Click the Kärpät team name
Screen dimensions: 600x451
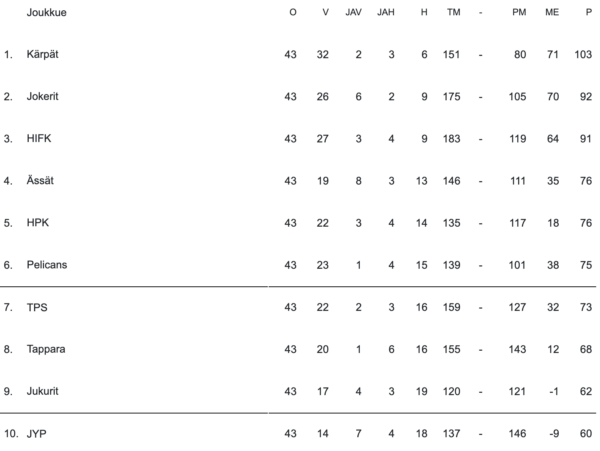[43, 54]
